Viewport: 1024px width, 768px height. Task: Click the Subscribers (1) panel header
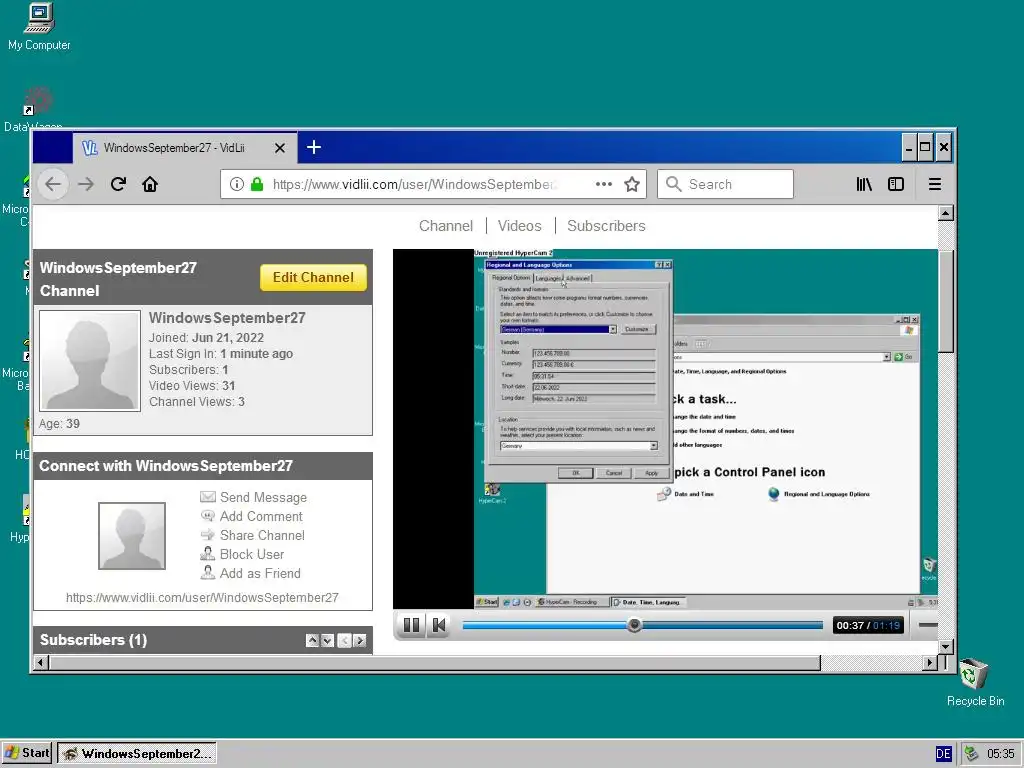point(202,640)
